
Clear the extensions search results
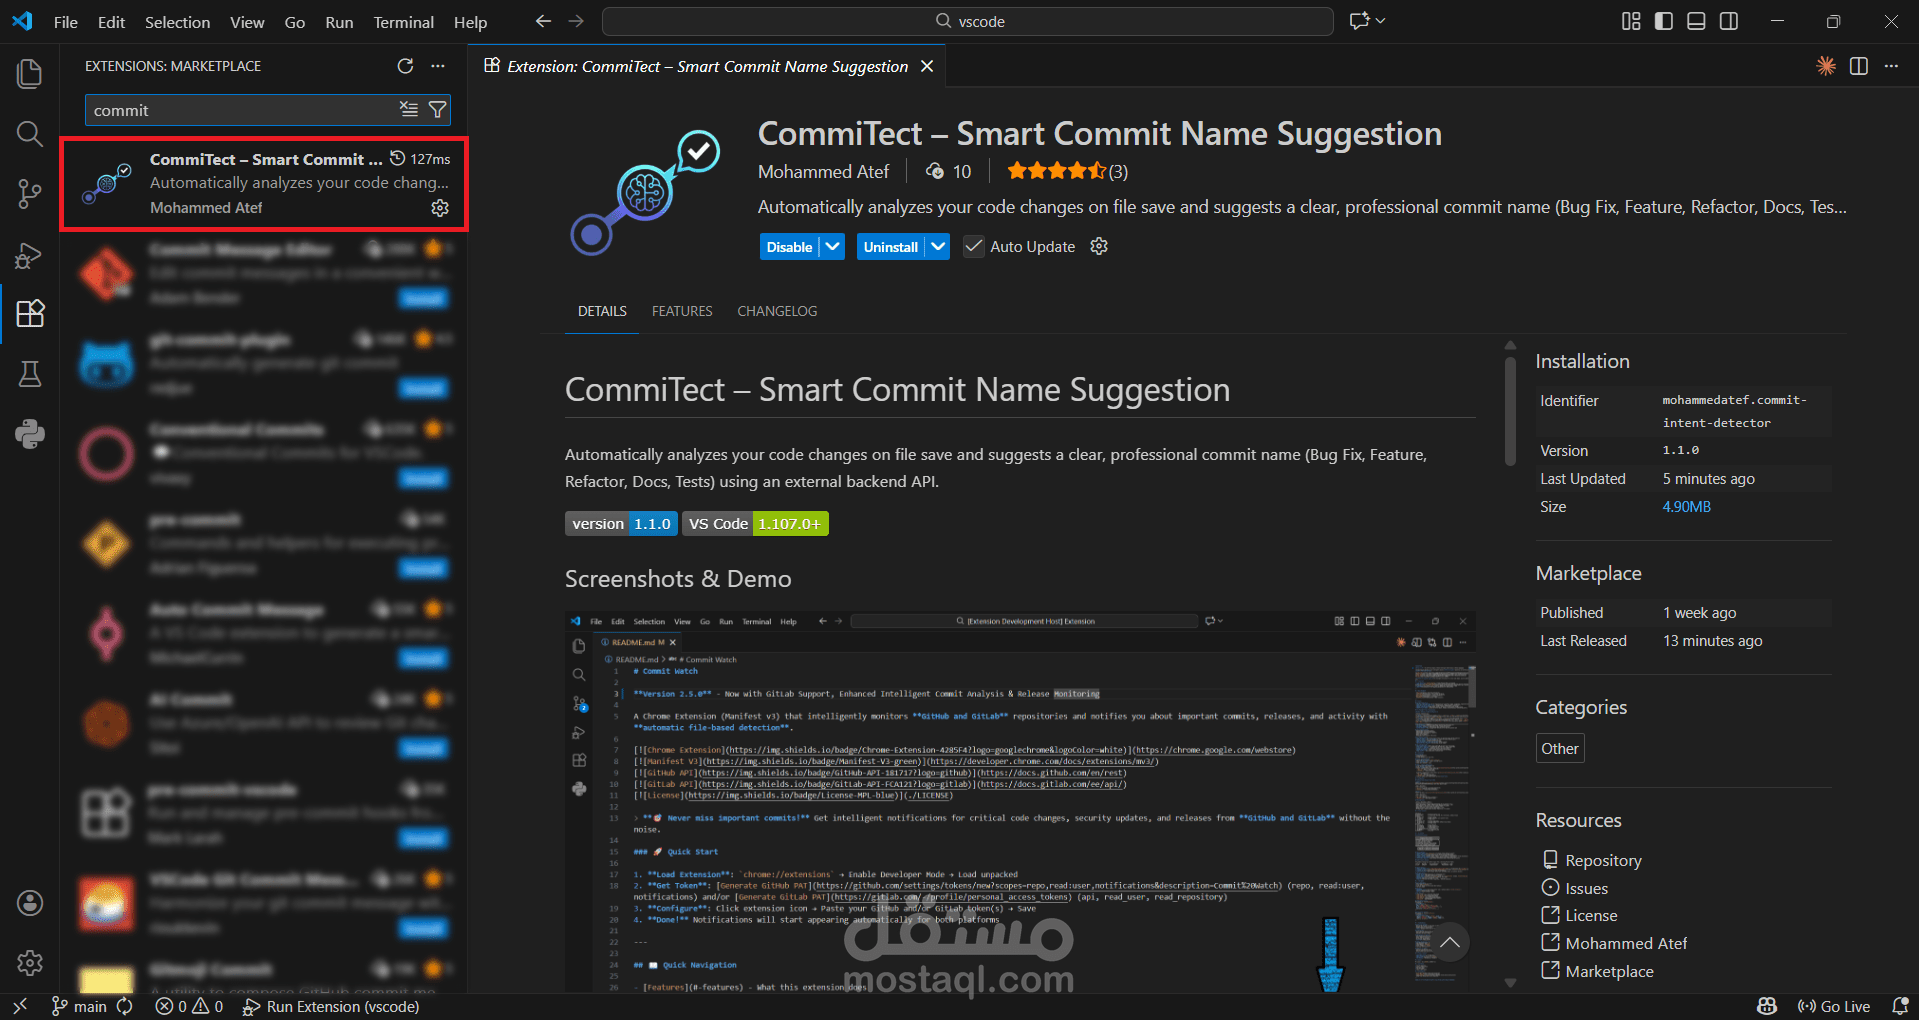point(409,109)
